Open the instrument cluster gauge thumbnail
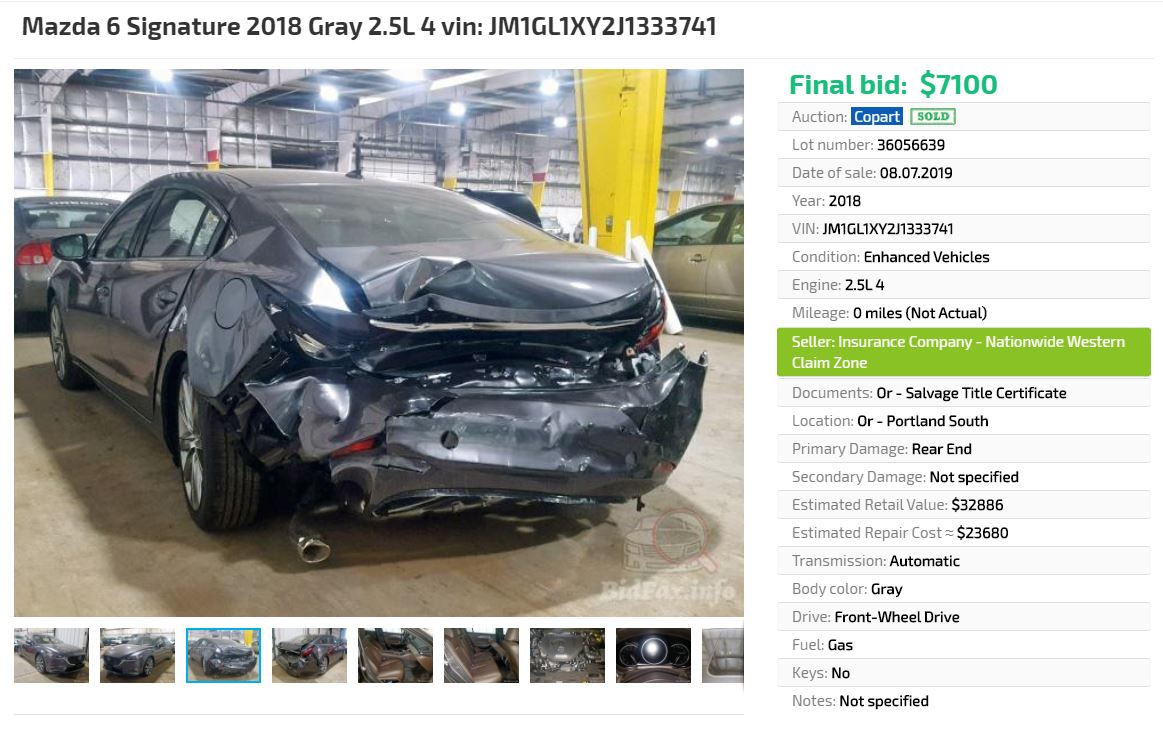Image resolution: width=1163 pixels, height=745 pixels. (653, 655)
